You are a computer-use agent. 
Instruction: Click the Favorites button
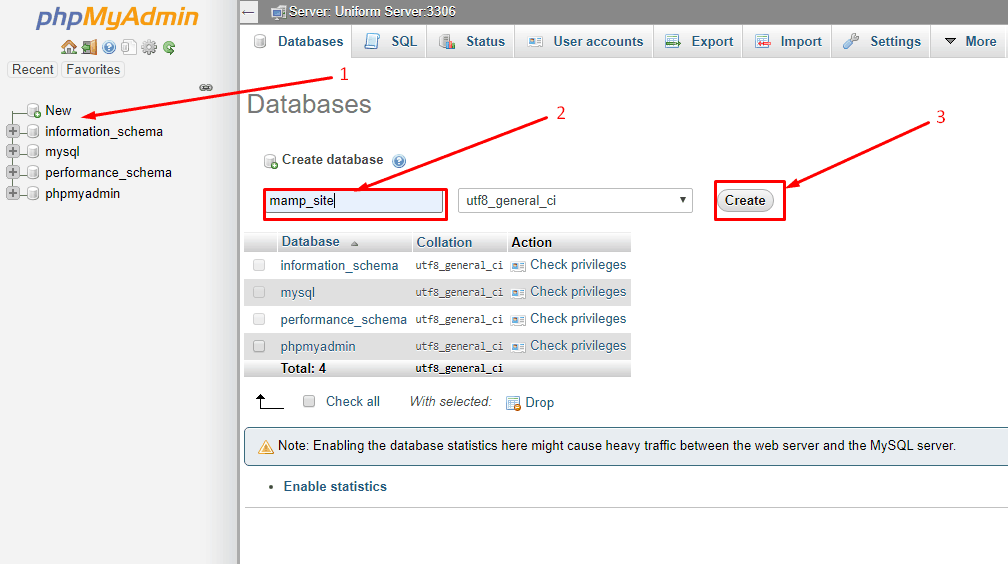click(x=93, y=69)
